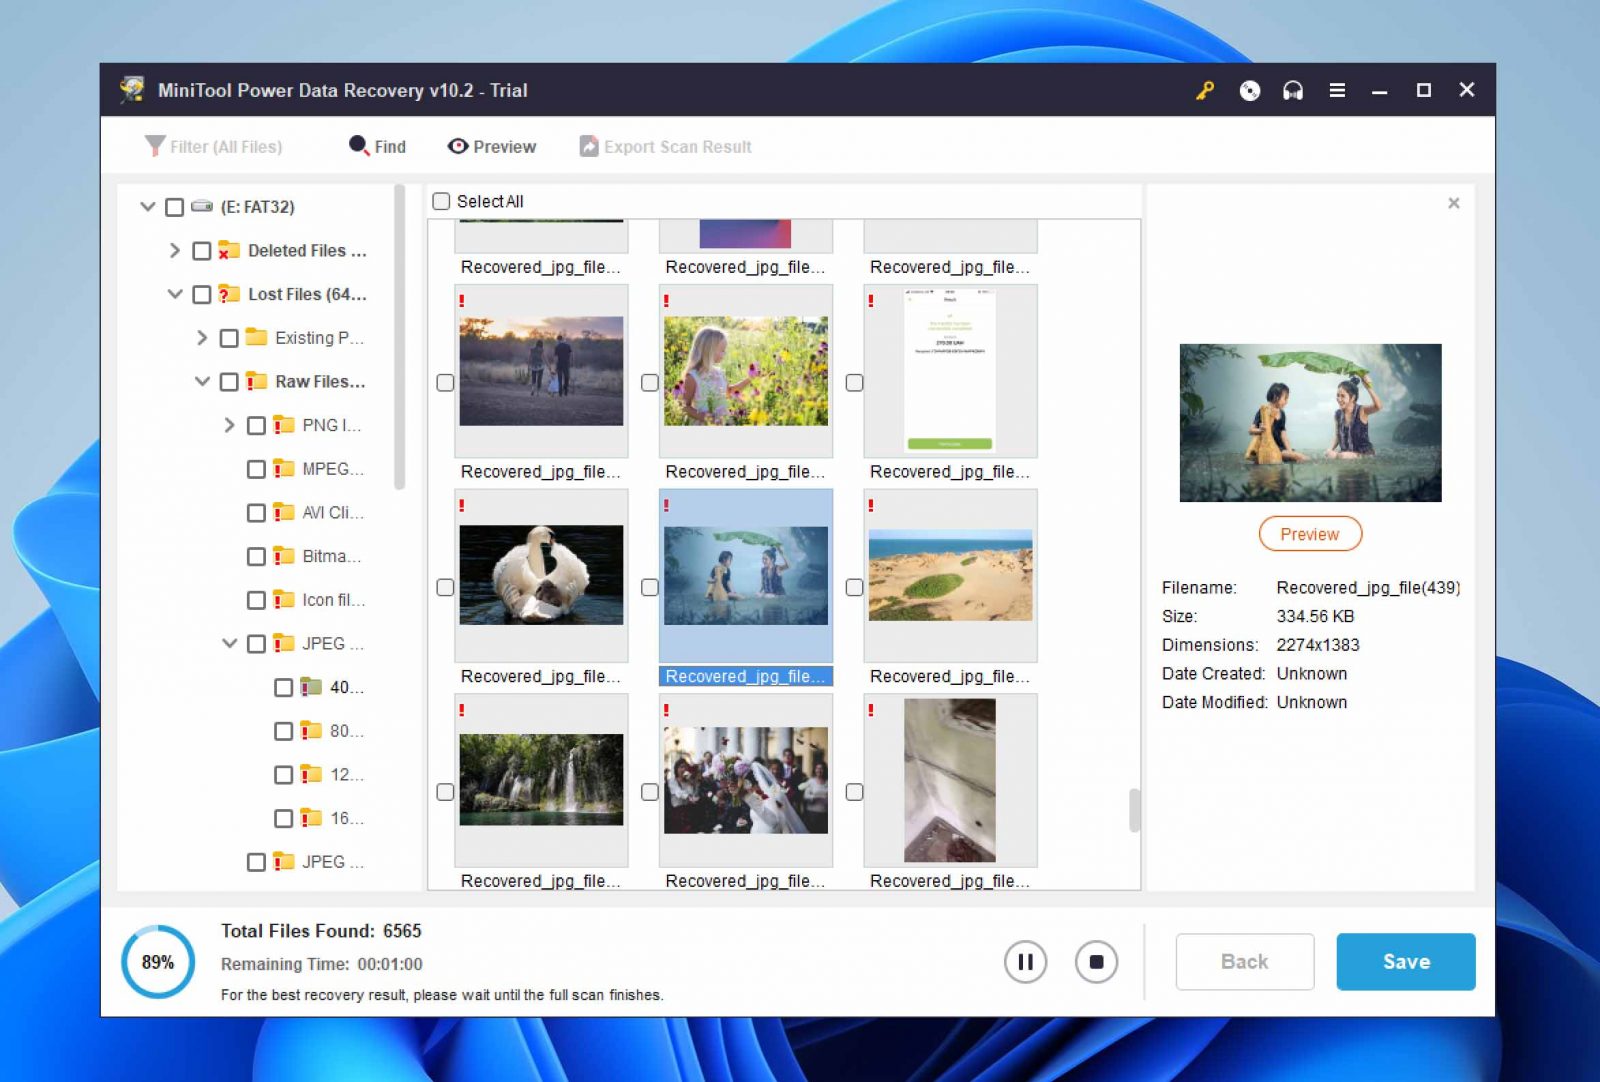The width and height of the screenshot is (1600, 1082).
Task: Open the Filter (All Files) menu
Action: click(214, 146)
